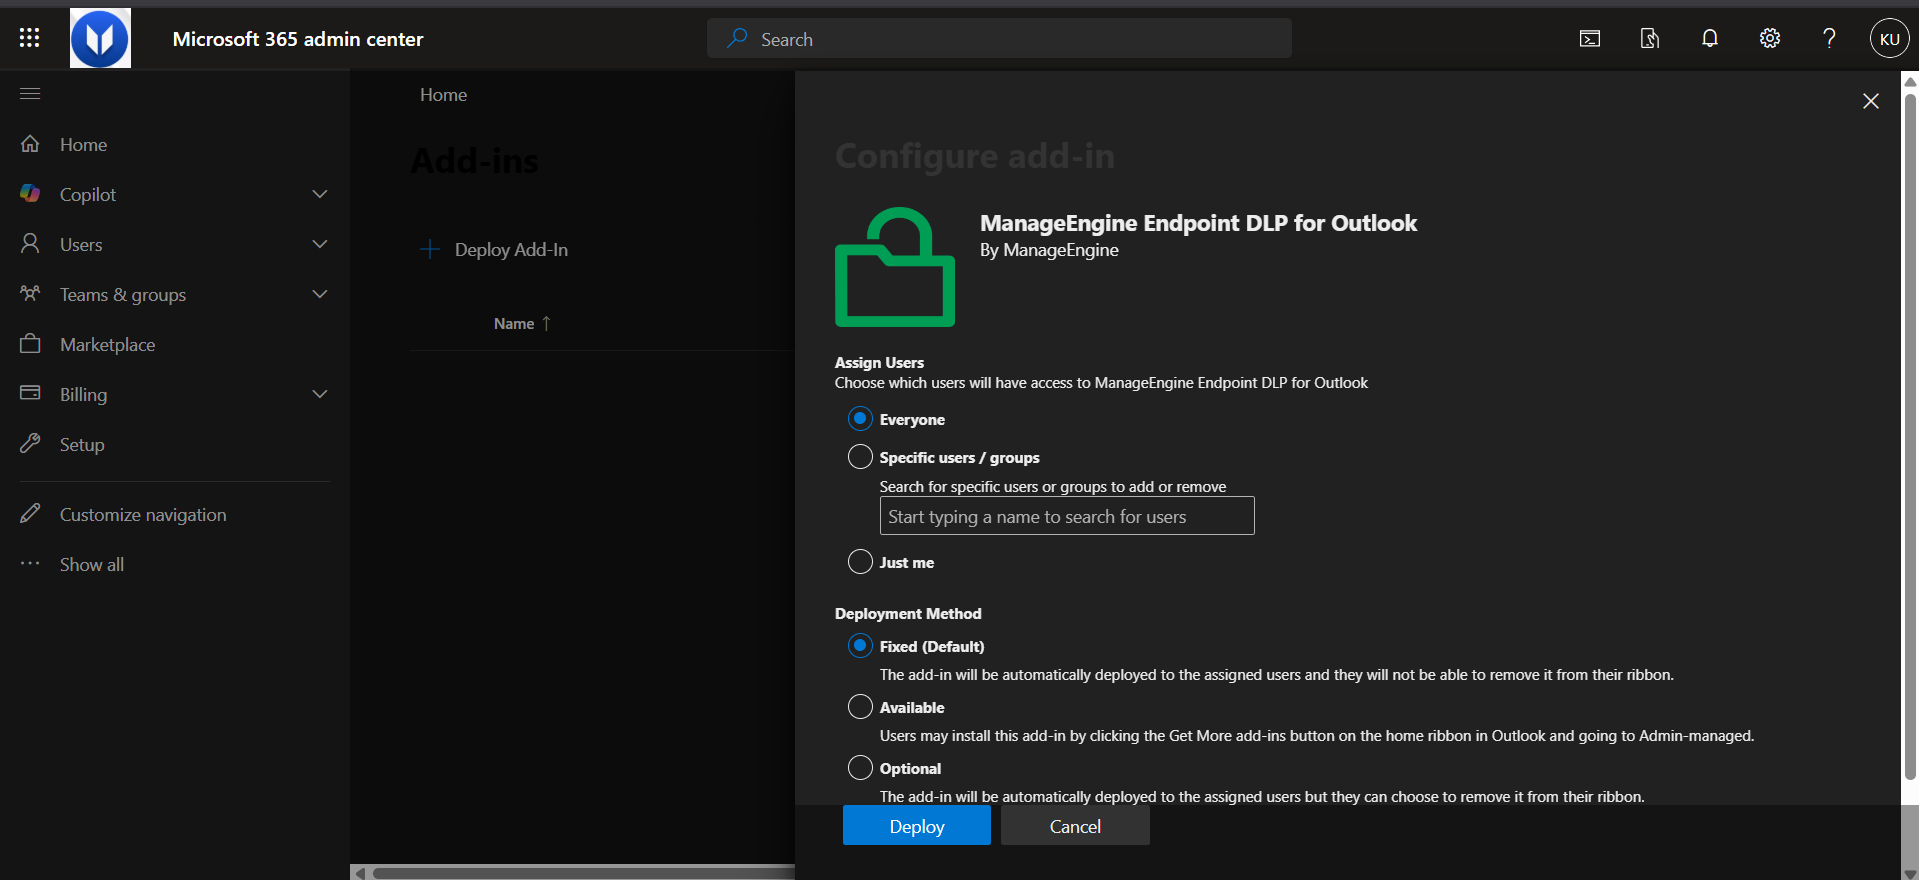Open the notifications bell
Image resolution: width=1919 pixels, height=880 pixels.
pyautogui.click(x=1710, y=39)
